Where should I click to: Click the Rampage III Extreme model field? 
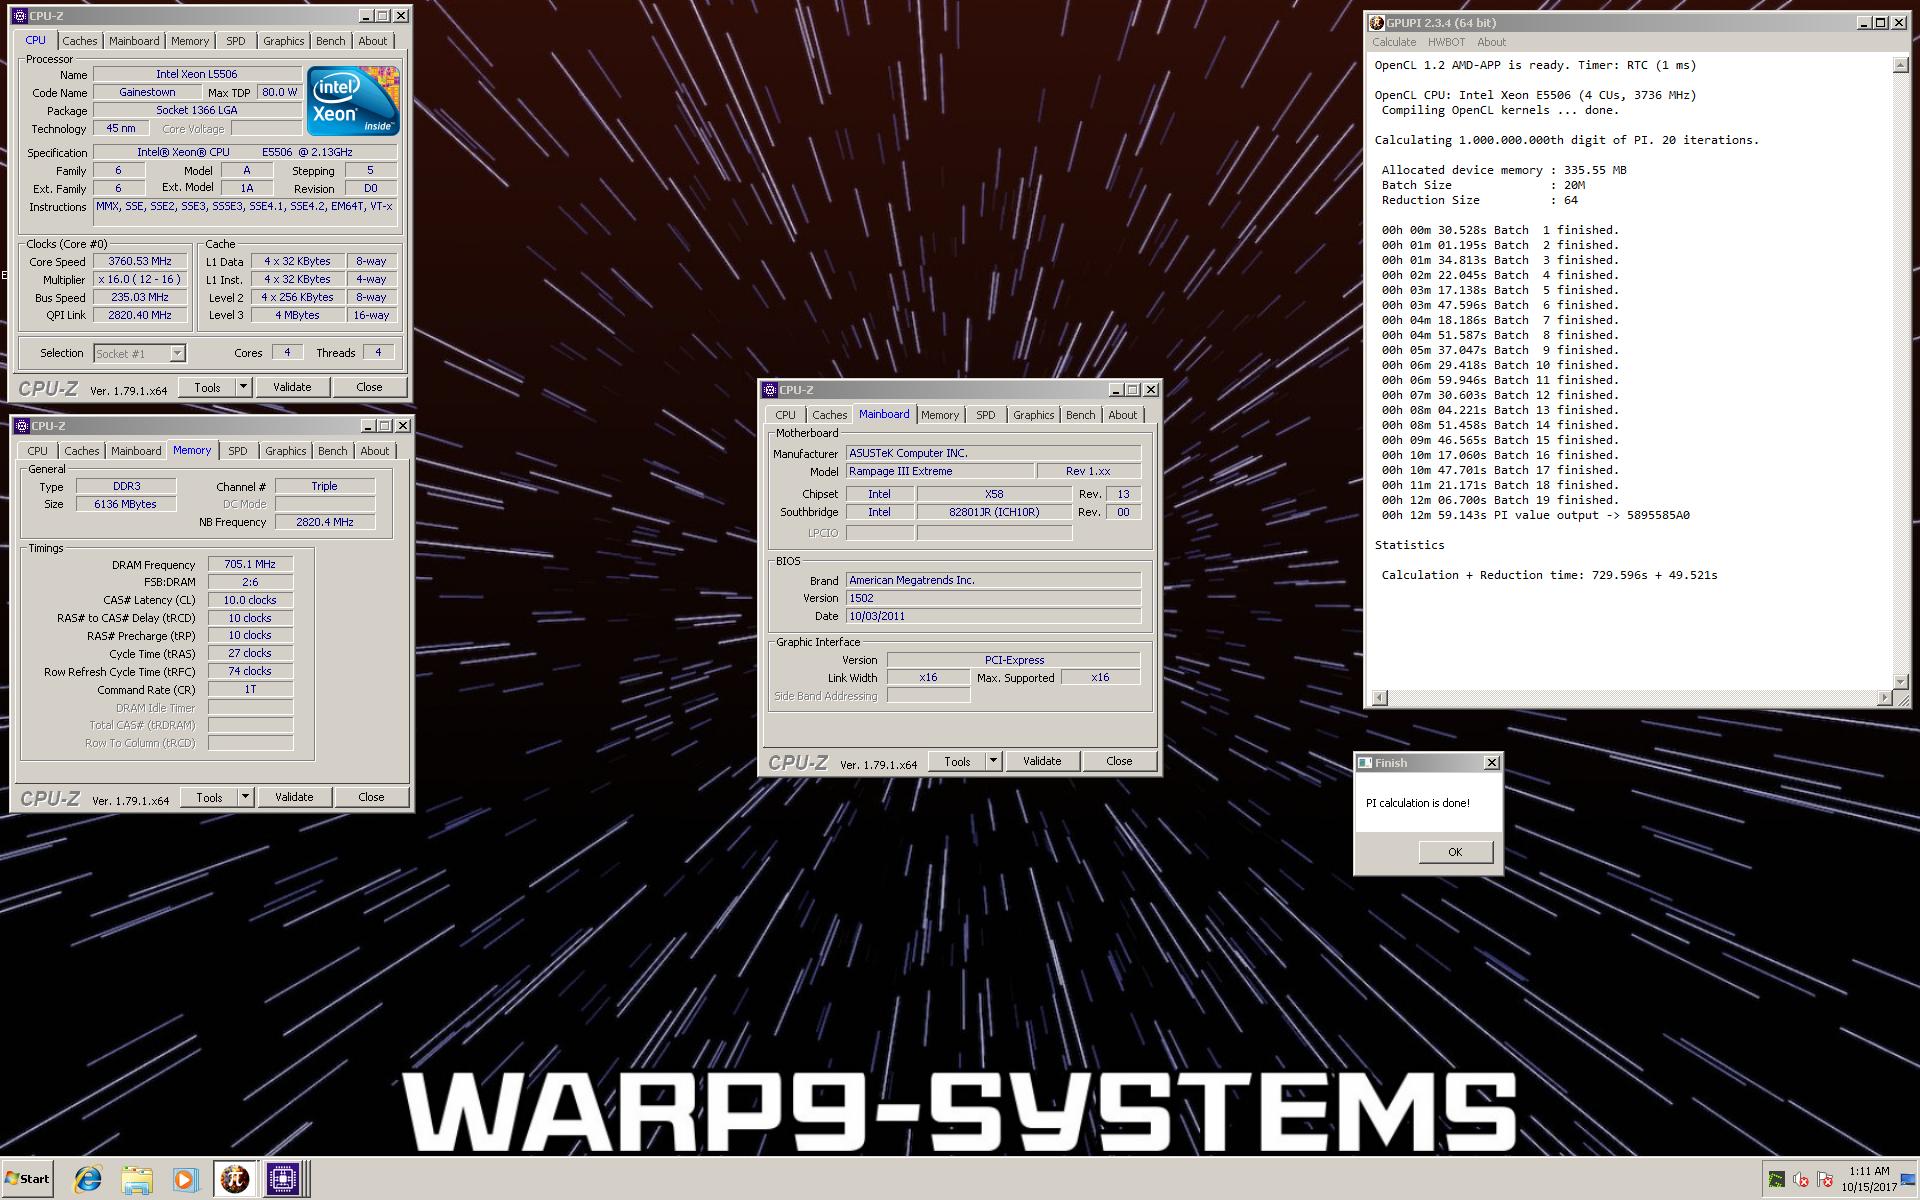[940, 471]
